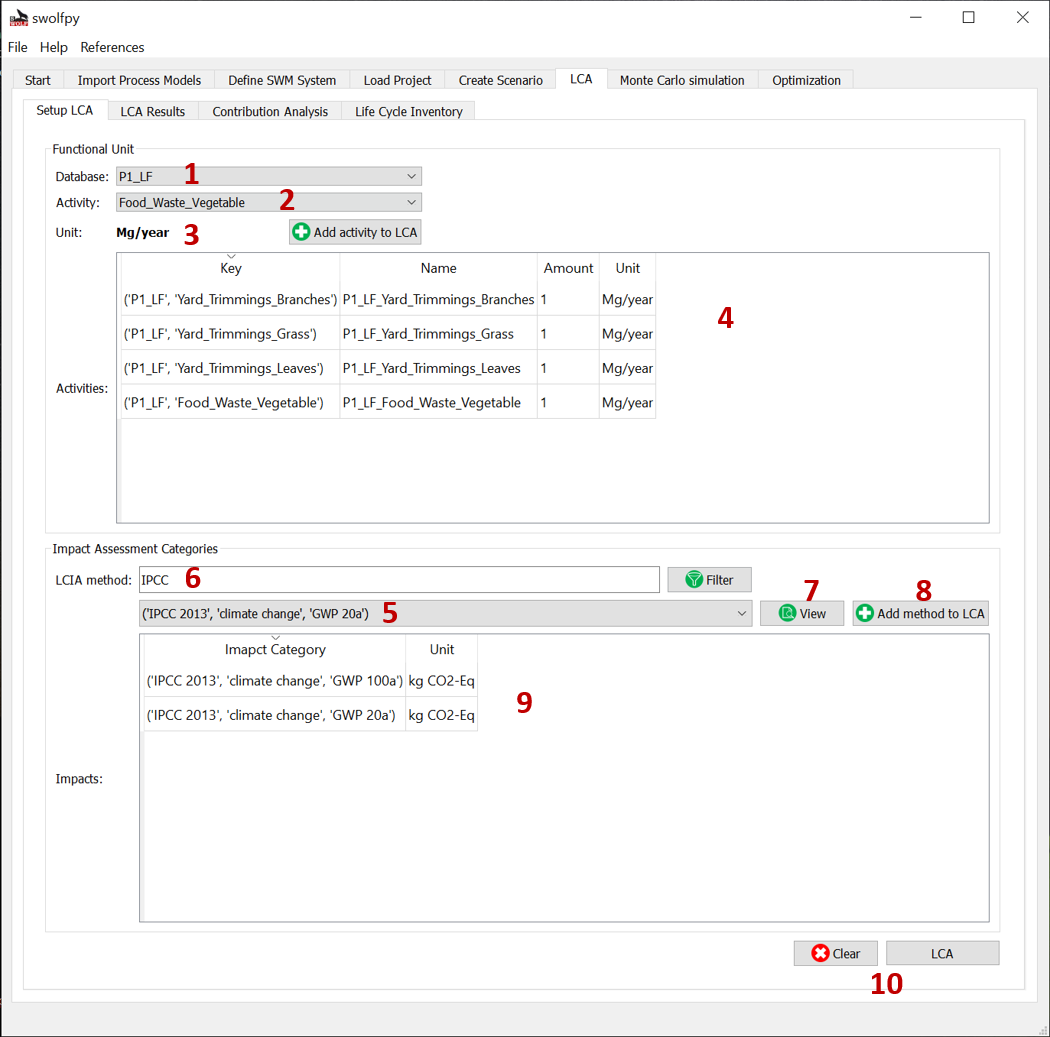
Task: Go to the Import Process Models tab
Action: tap(139, 80)
